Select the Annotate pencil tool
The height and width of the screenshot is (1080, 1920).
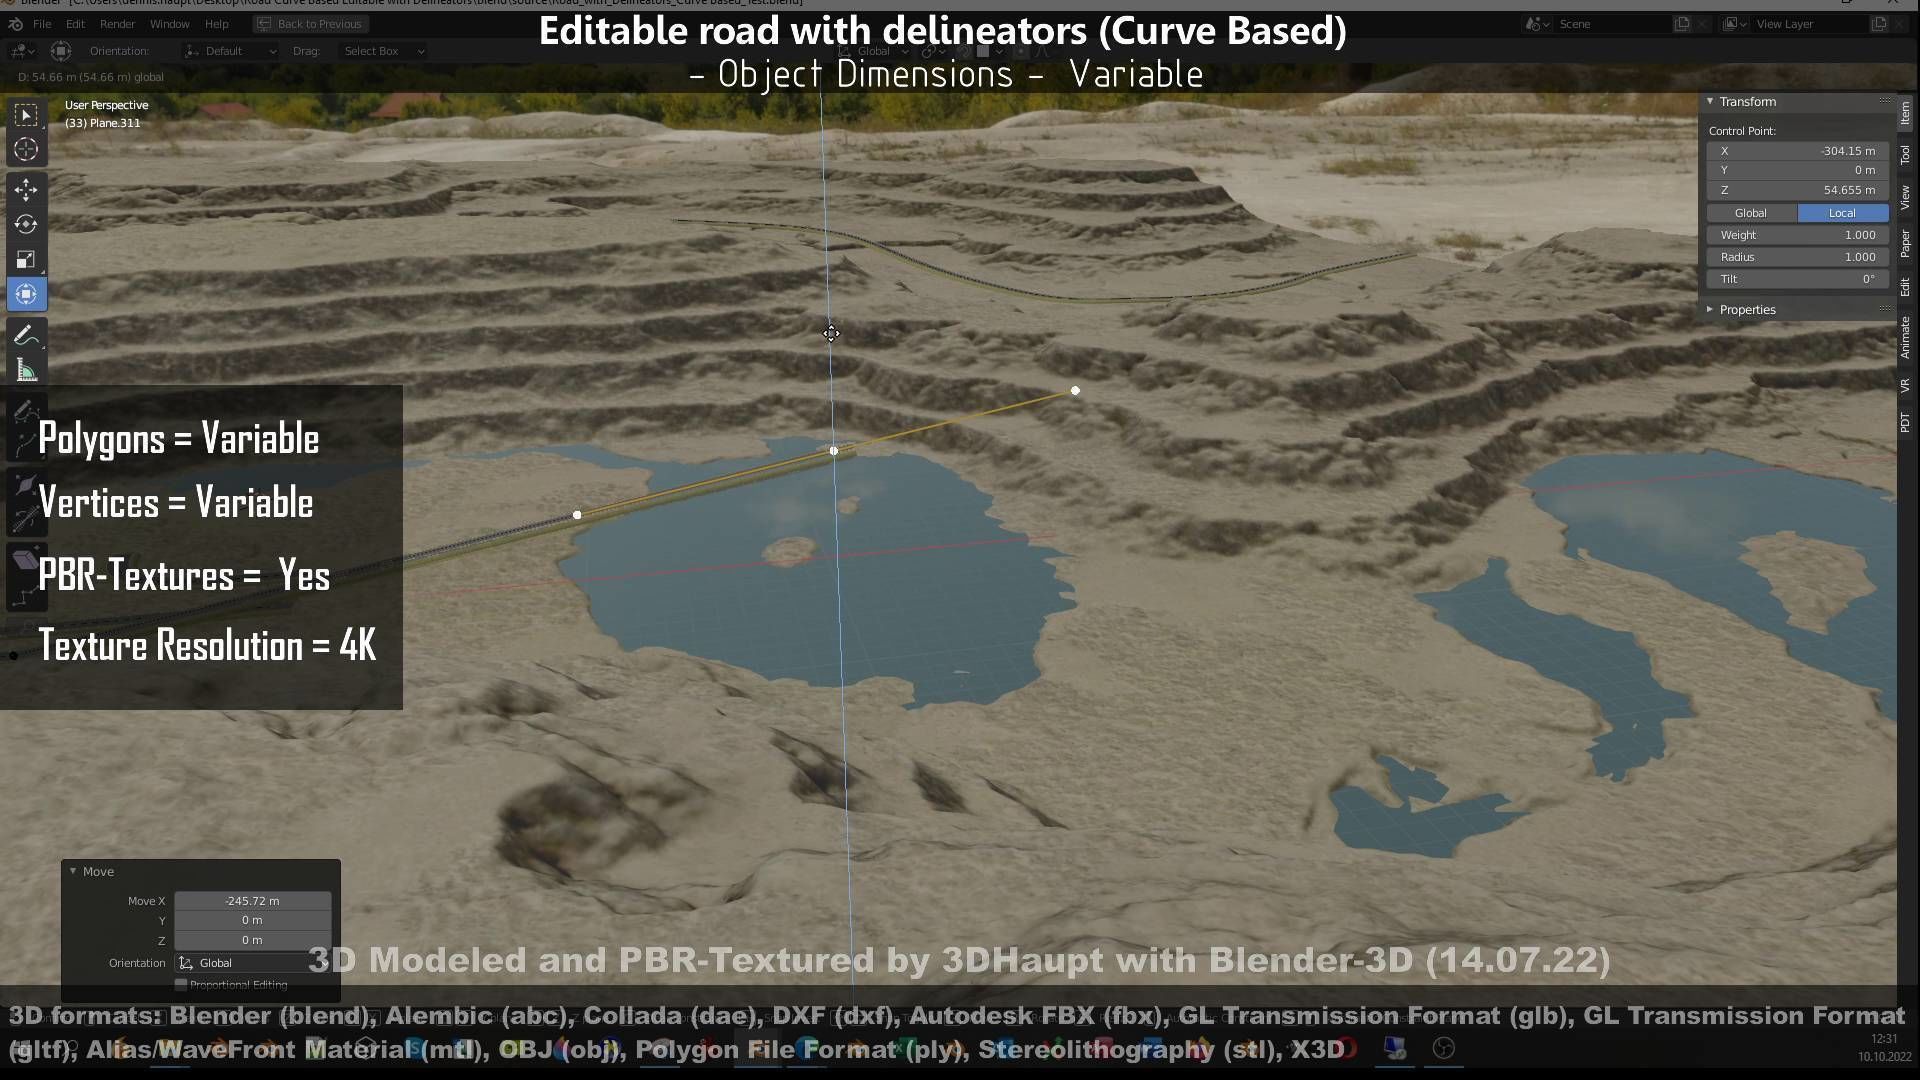(26, 336)
